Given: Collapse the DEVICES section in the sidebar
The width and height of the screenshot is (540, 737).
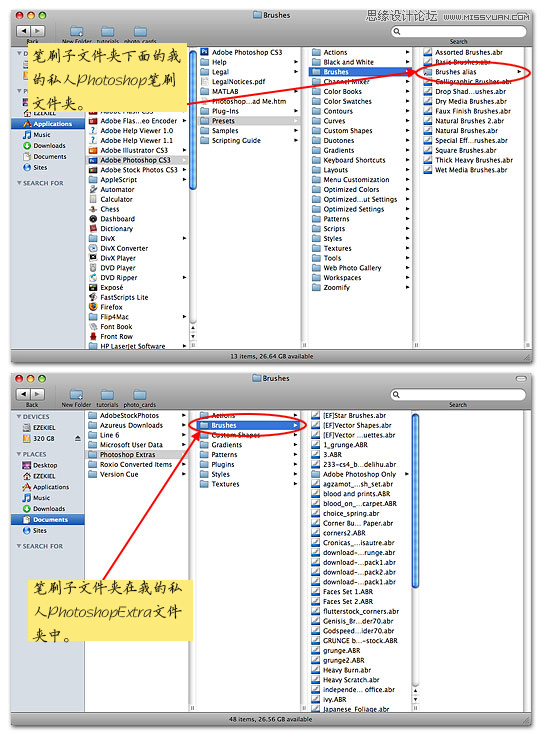Looking at the screenshot, I should point(19,416).
